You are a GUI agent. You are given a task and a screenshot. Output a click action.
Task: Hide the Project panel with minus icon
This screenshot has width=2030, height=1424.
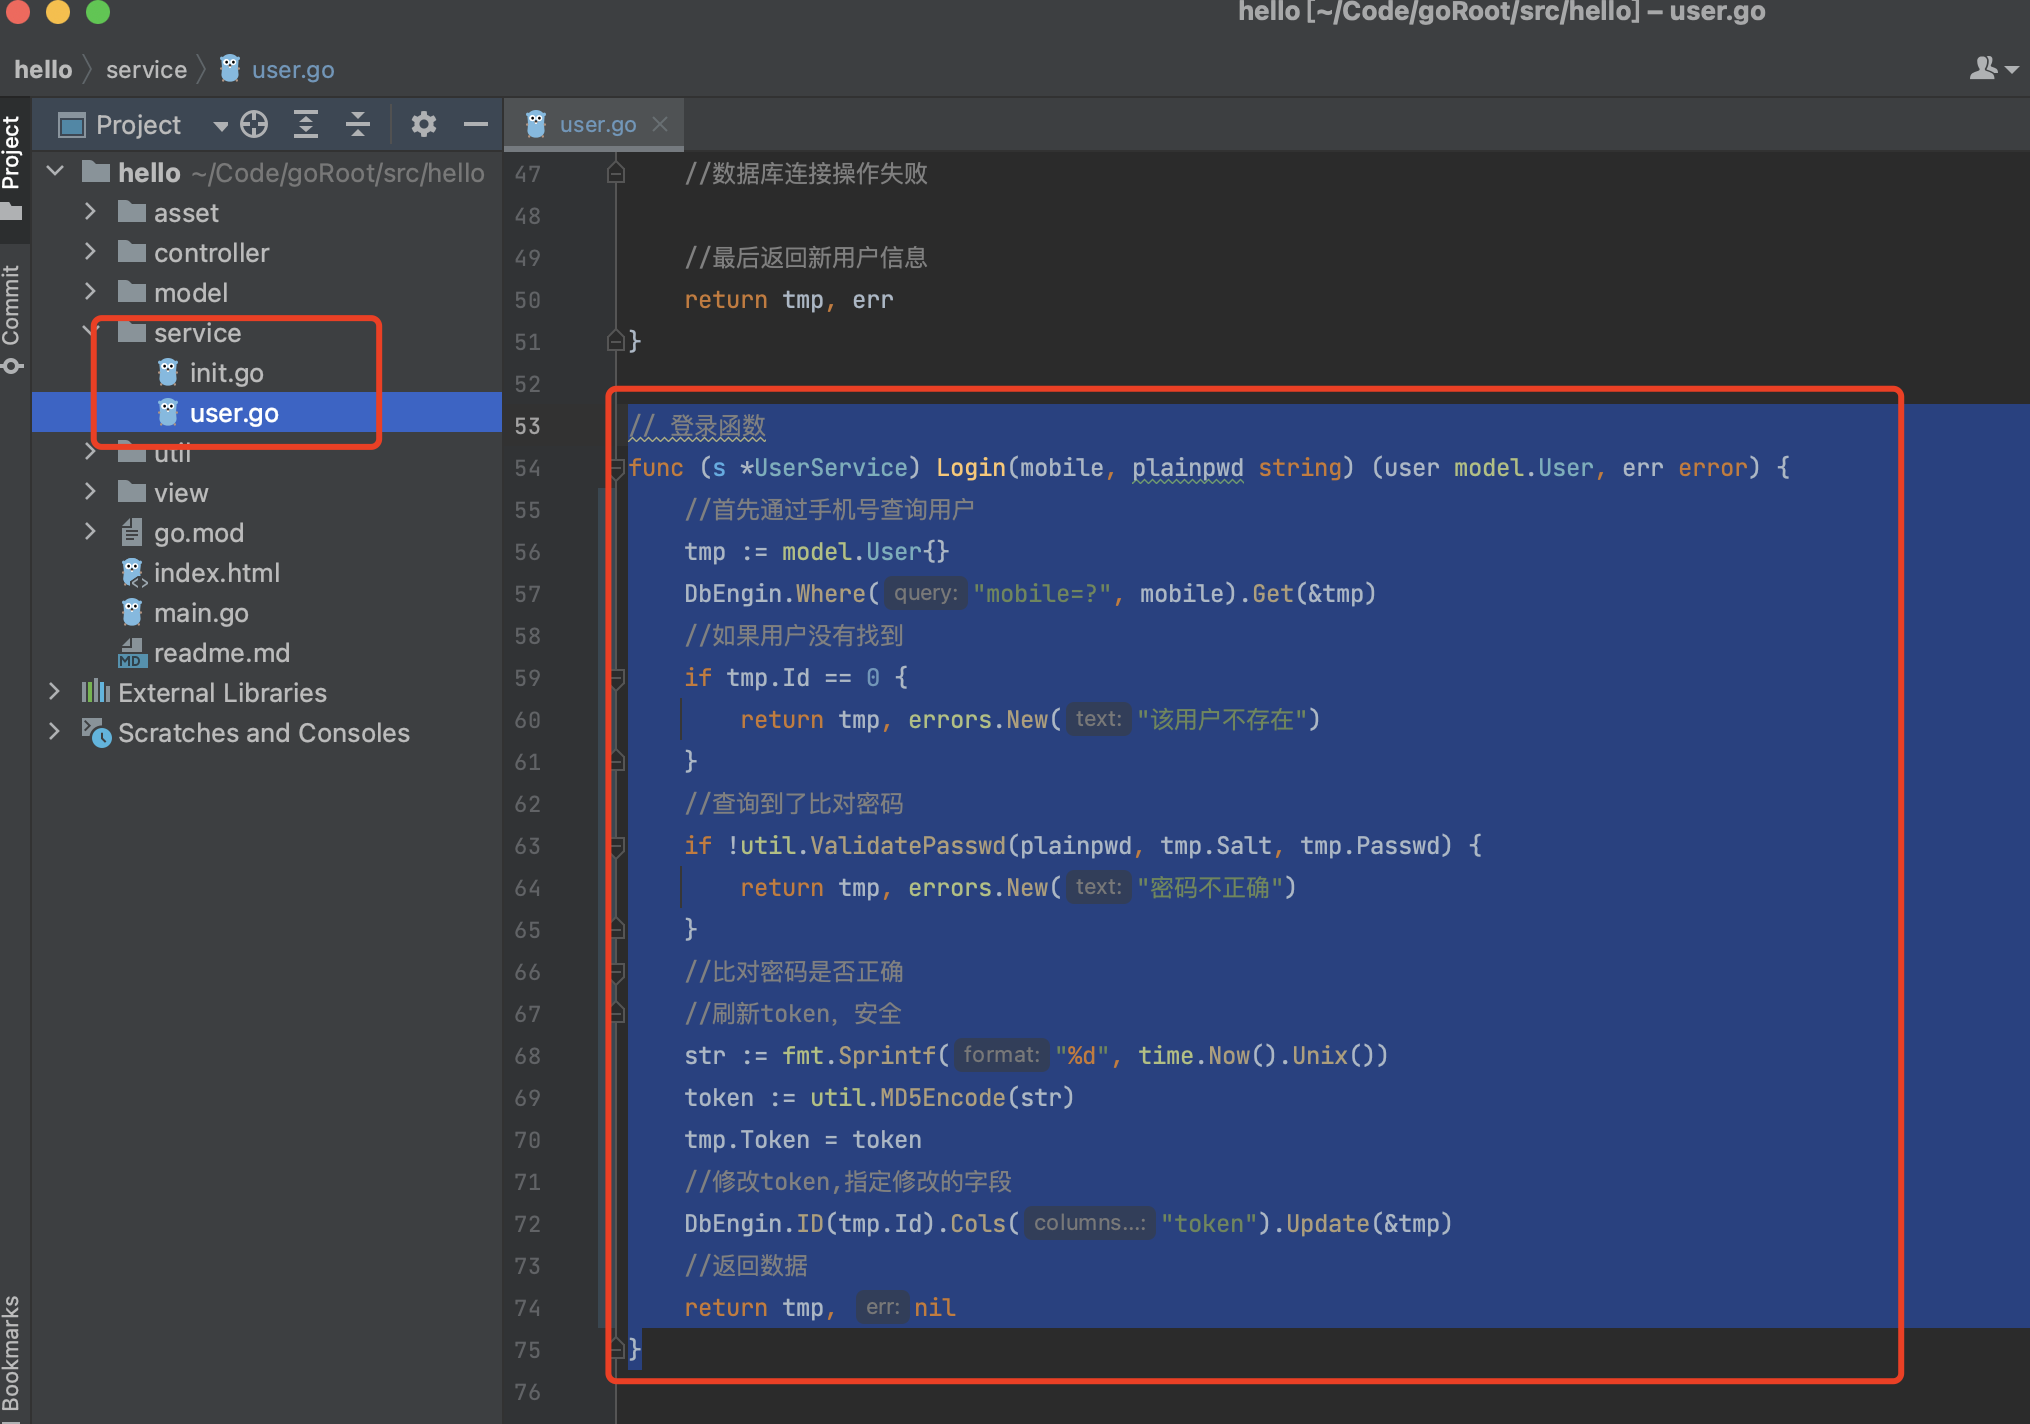pos(476,125)
